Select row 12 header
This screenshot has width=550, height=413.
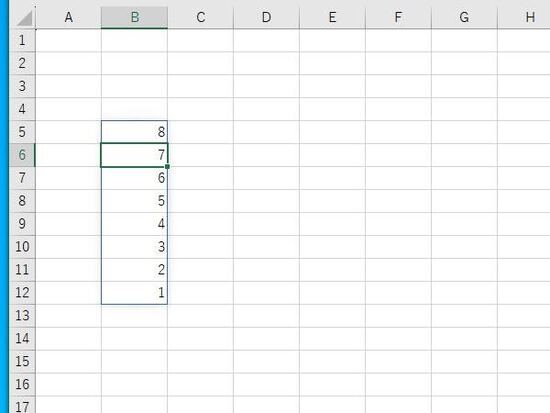23,292
